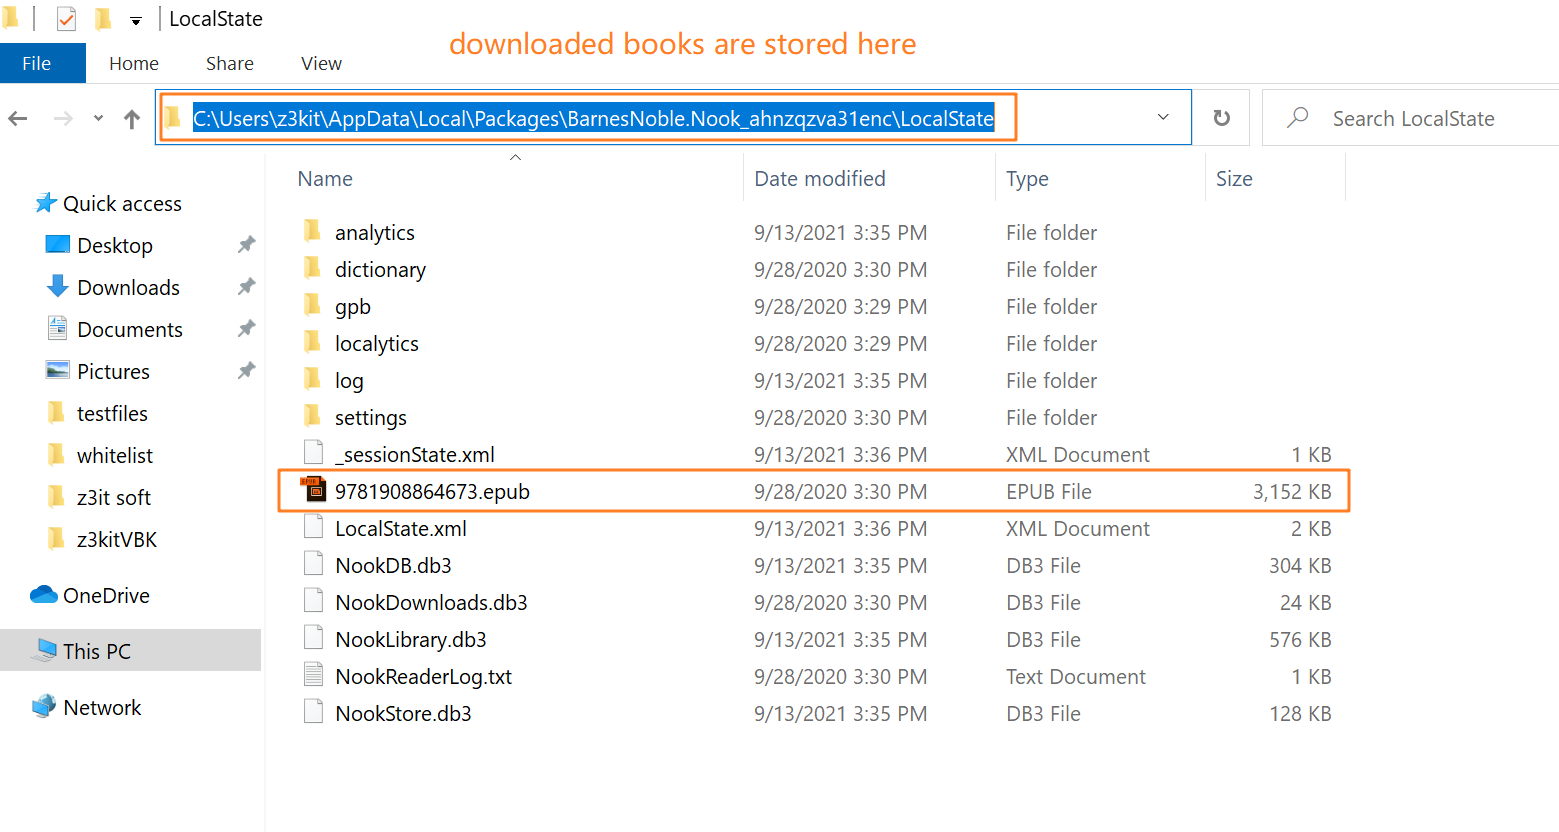Select the localytics folder icon
This screenshot has height=832, width=1559.
coord(312,343)
